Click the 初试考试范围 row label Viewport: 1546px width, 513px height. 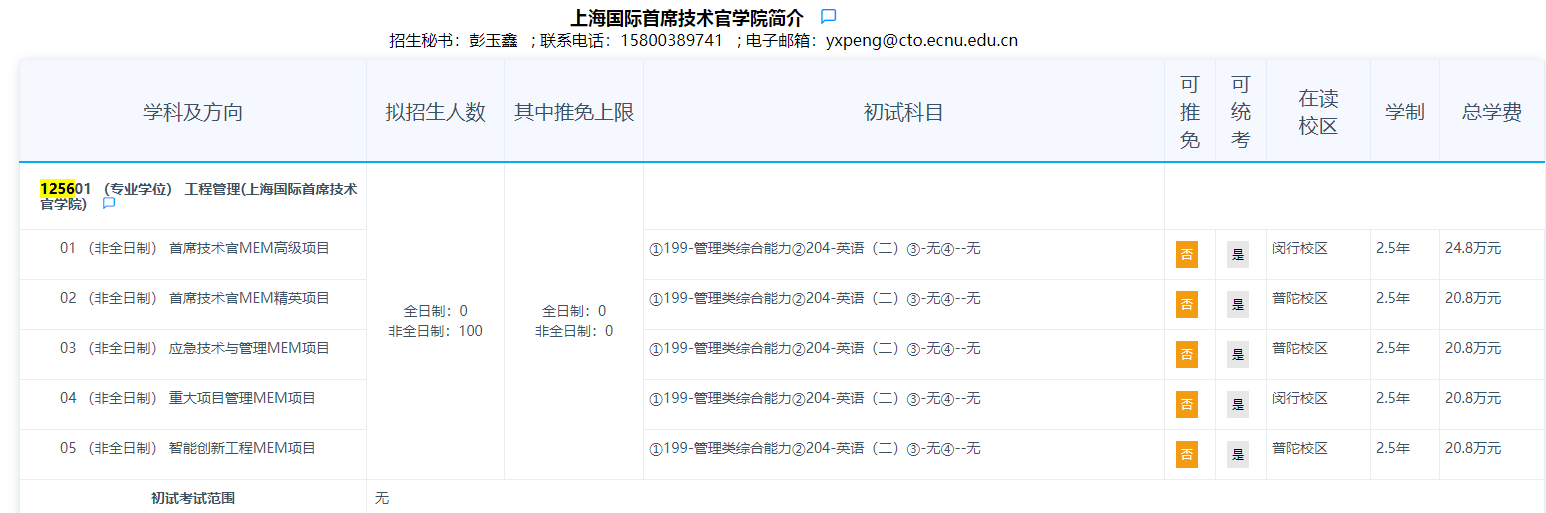(x=193, y=497)
